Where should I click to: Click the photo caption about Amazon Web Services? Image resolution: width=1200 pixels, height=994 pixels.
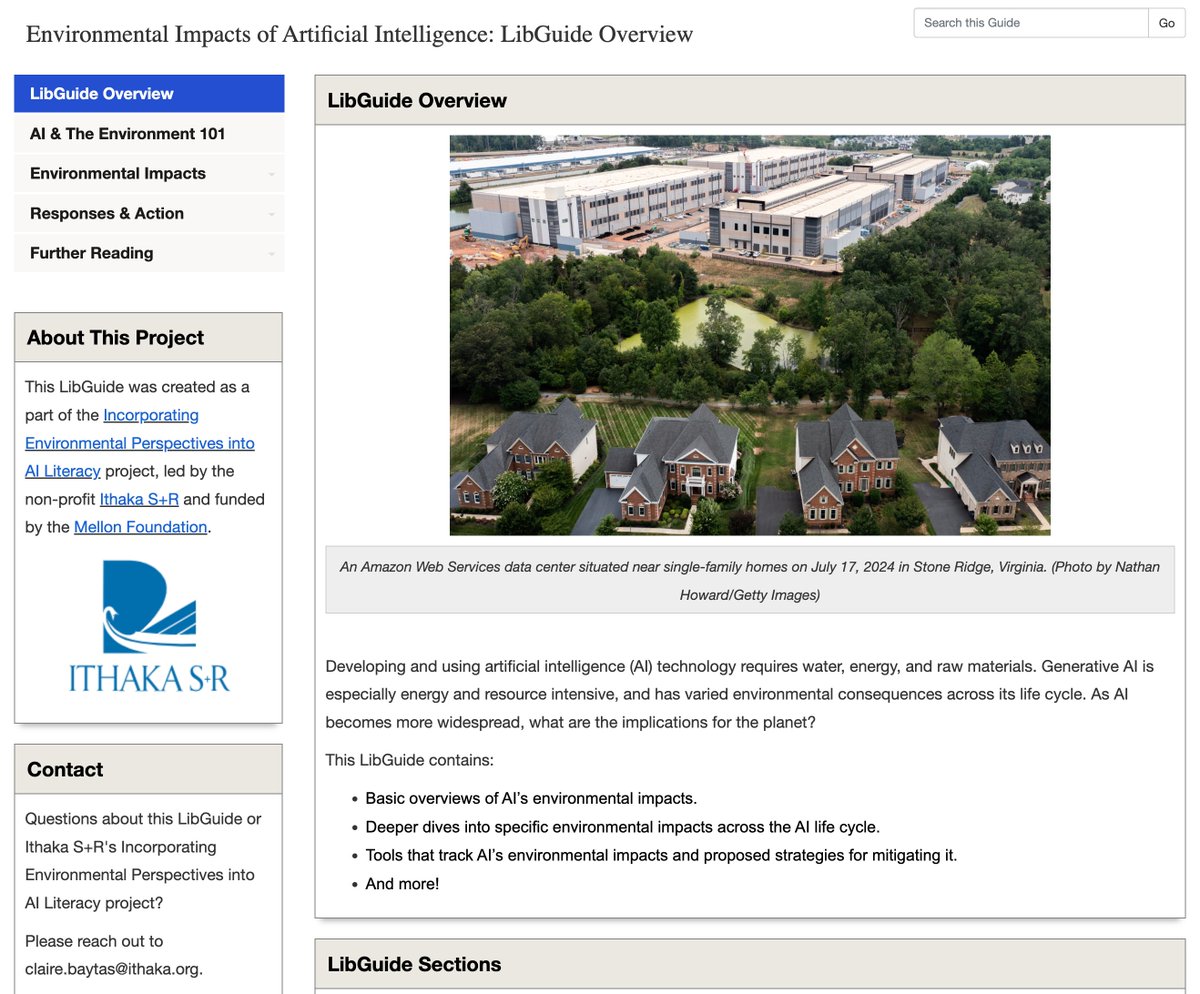(750, 580)
